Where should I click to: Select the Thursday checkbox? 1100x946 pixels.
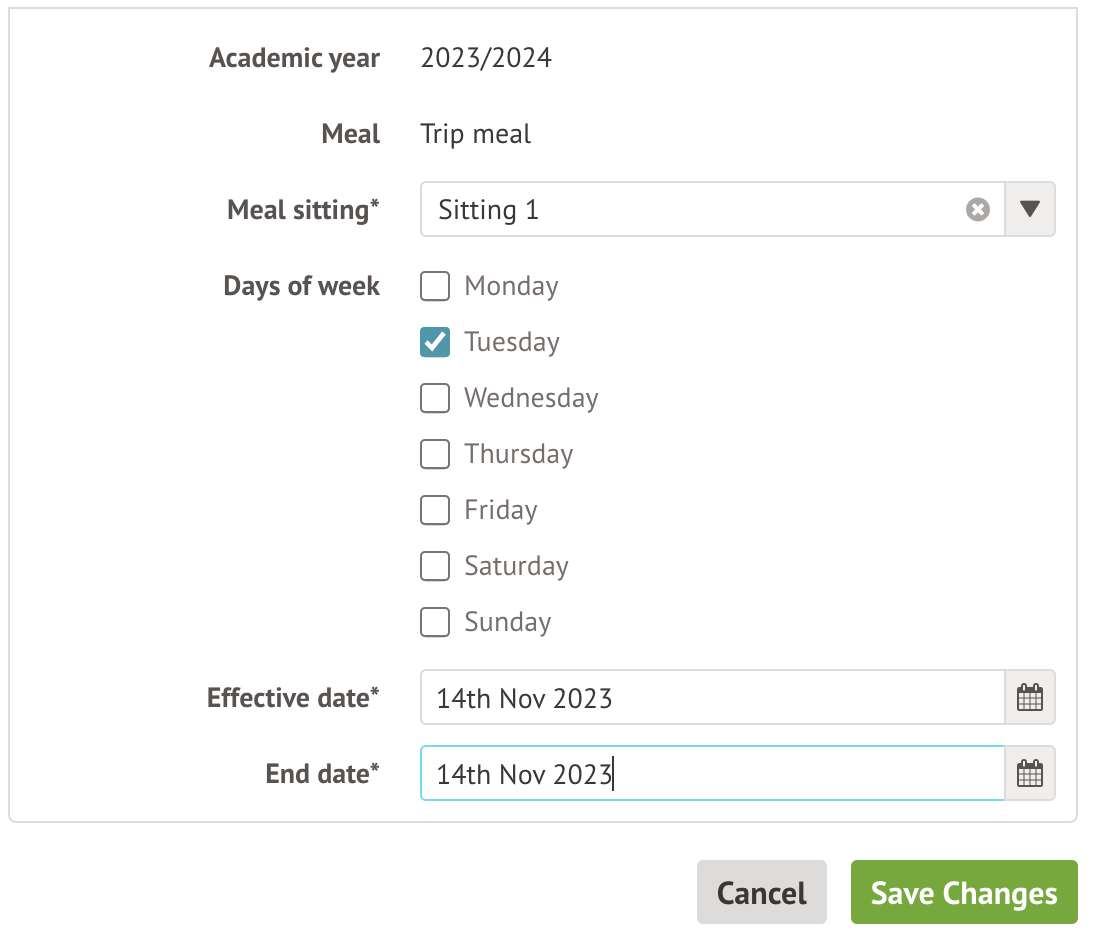(x=435, y=454)
